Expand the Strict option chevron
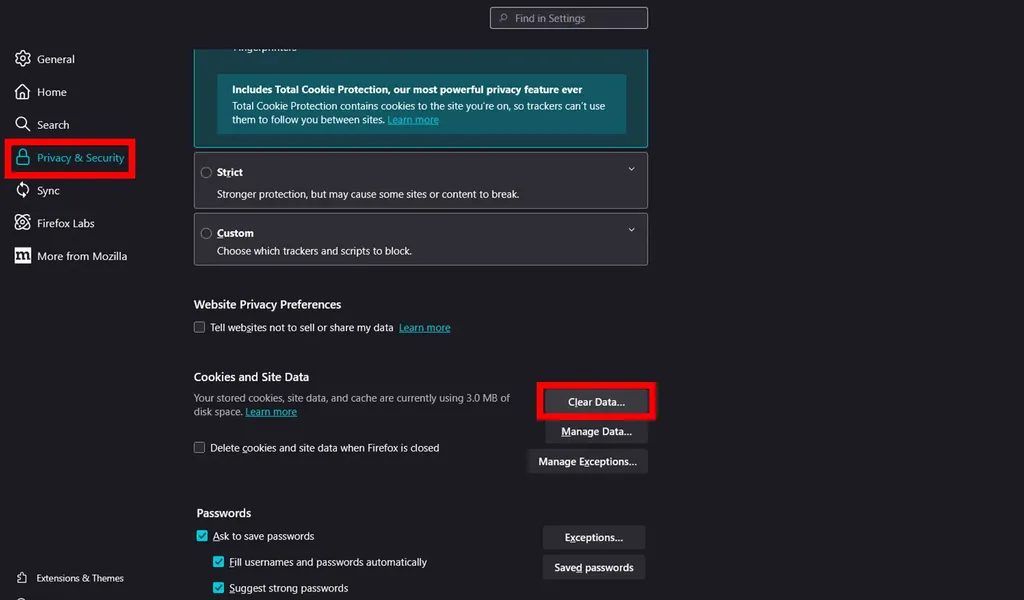 631,170
